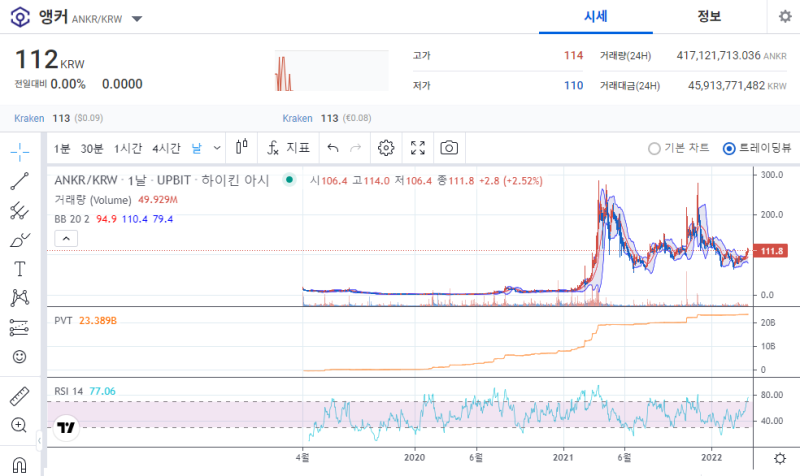Collapse the drawing toolbar side arrow

click(39, 440)
